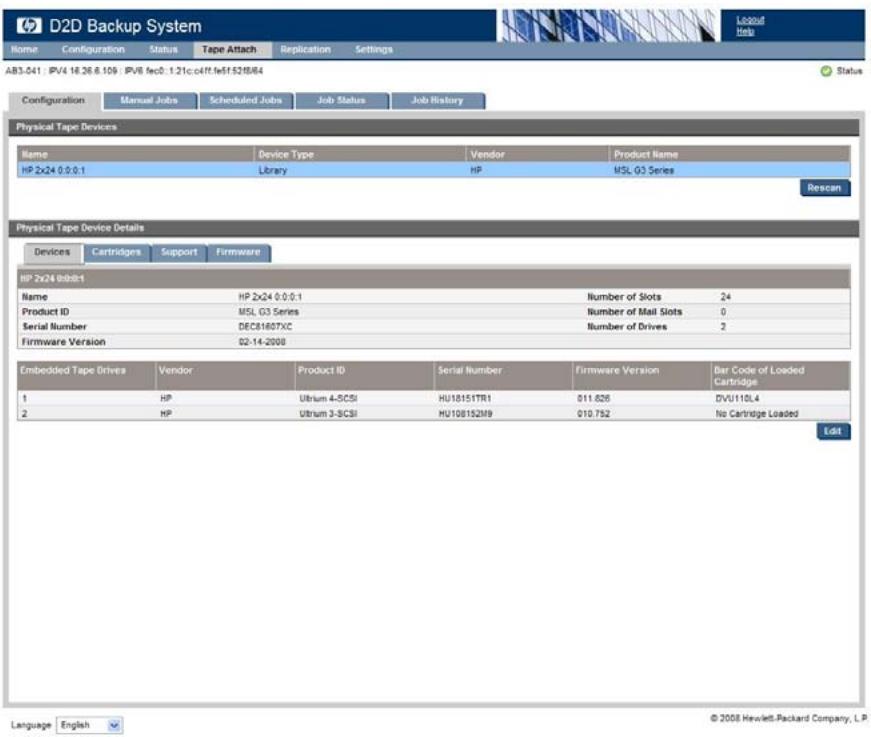Click the Edit button

833,431
